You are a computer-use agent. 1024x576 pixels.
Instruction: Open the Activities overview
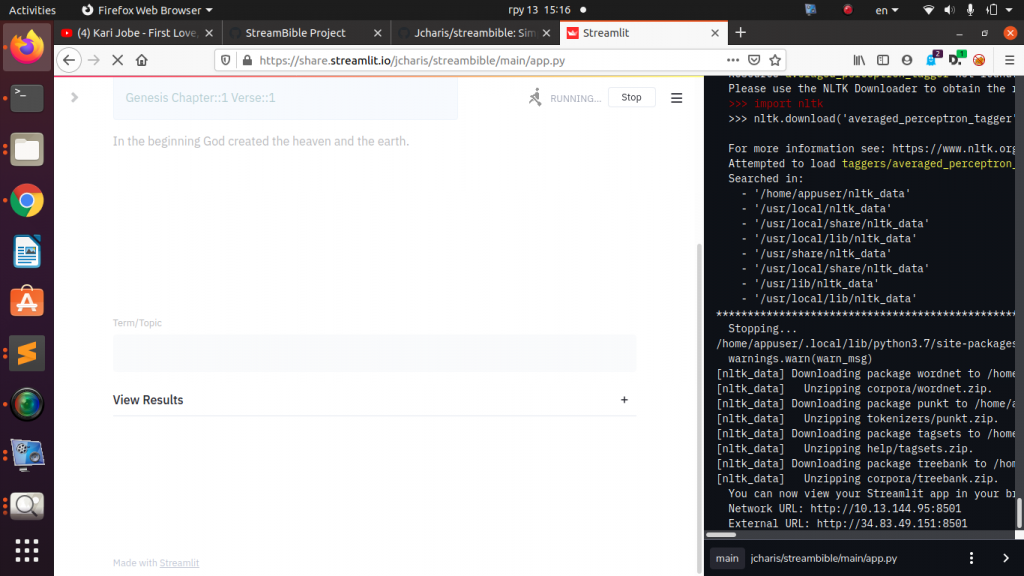pyautogui.click(x=32, y=10)
